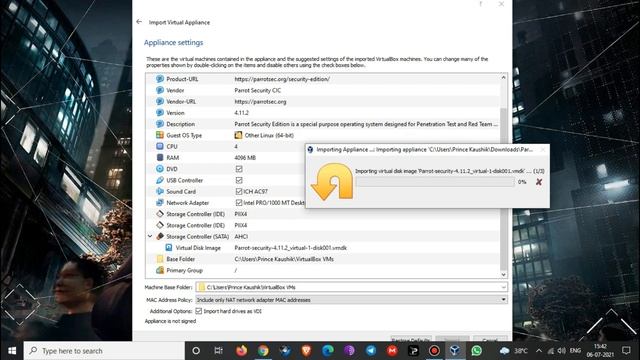This screenshot has height=360, width=640.
Task: Select the Description row icon
Action: tap(160, 124)
